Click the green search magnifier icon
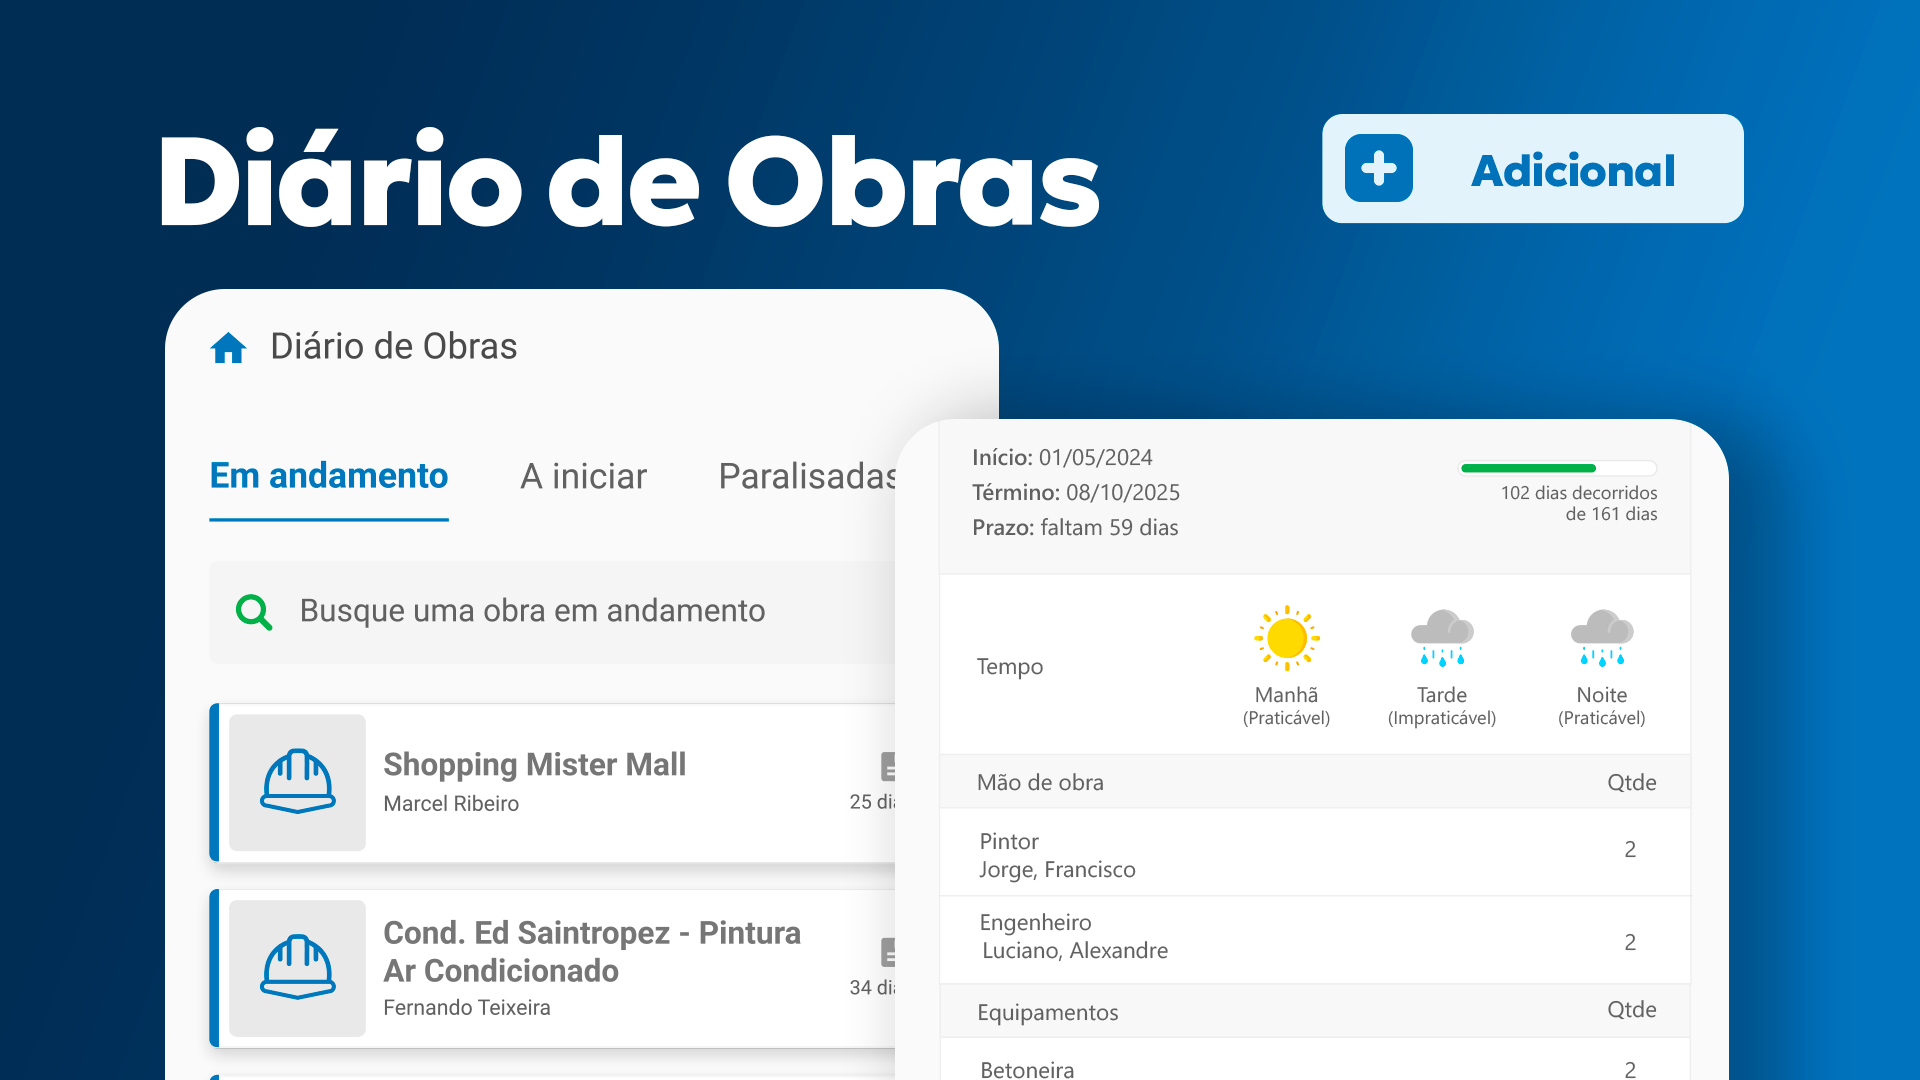This screenshot has height=1080, width=1920. [x=253, y=612]
